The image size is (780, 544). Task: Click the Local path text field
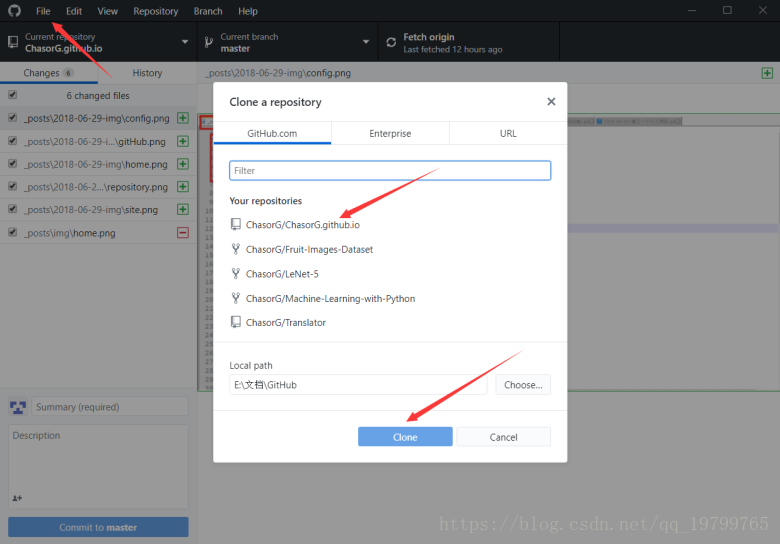click(358, 385)
